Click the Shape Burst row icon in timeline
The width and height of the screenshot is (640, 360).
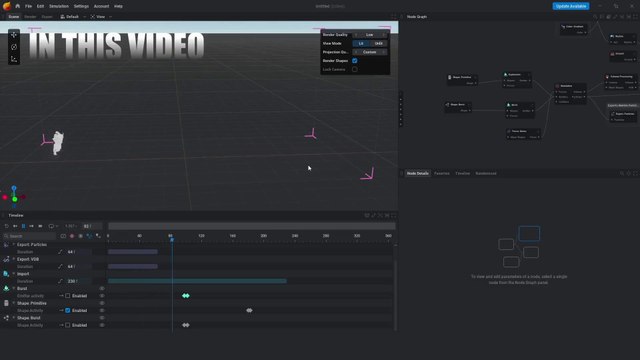tap(6, 318)
